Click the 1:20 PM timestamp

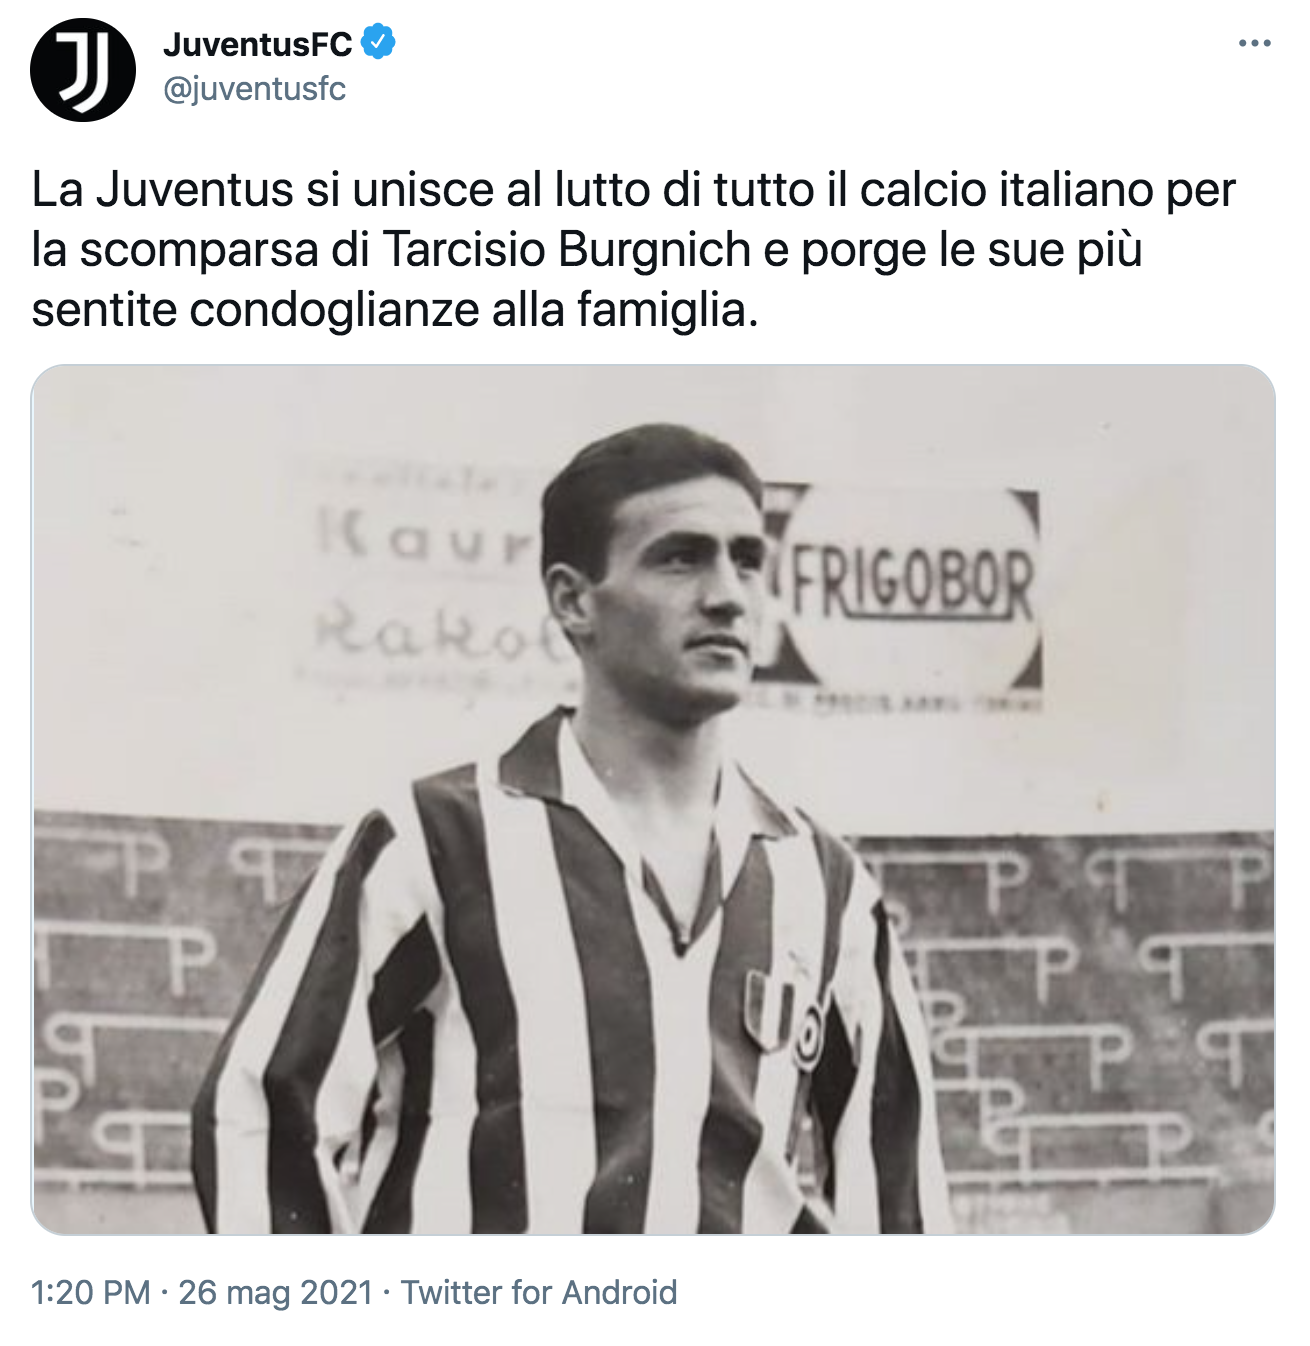(91, 1292)
